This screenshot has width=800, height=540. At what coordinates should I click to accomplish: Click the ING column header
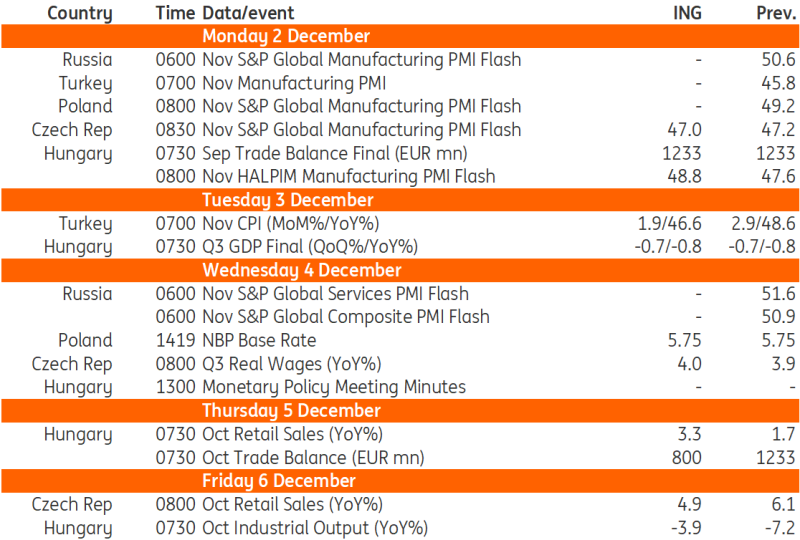point(685,13)
